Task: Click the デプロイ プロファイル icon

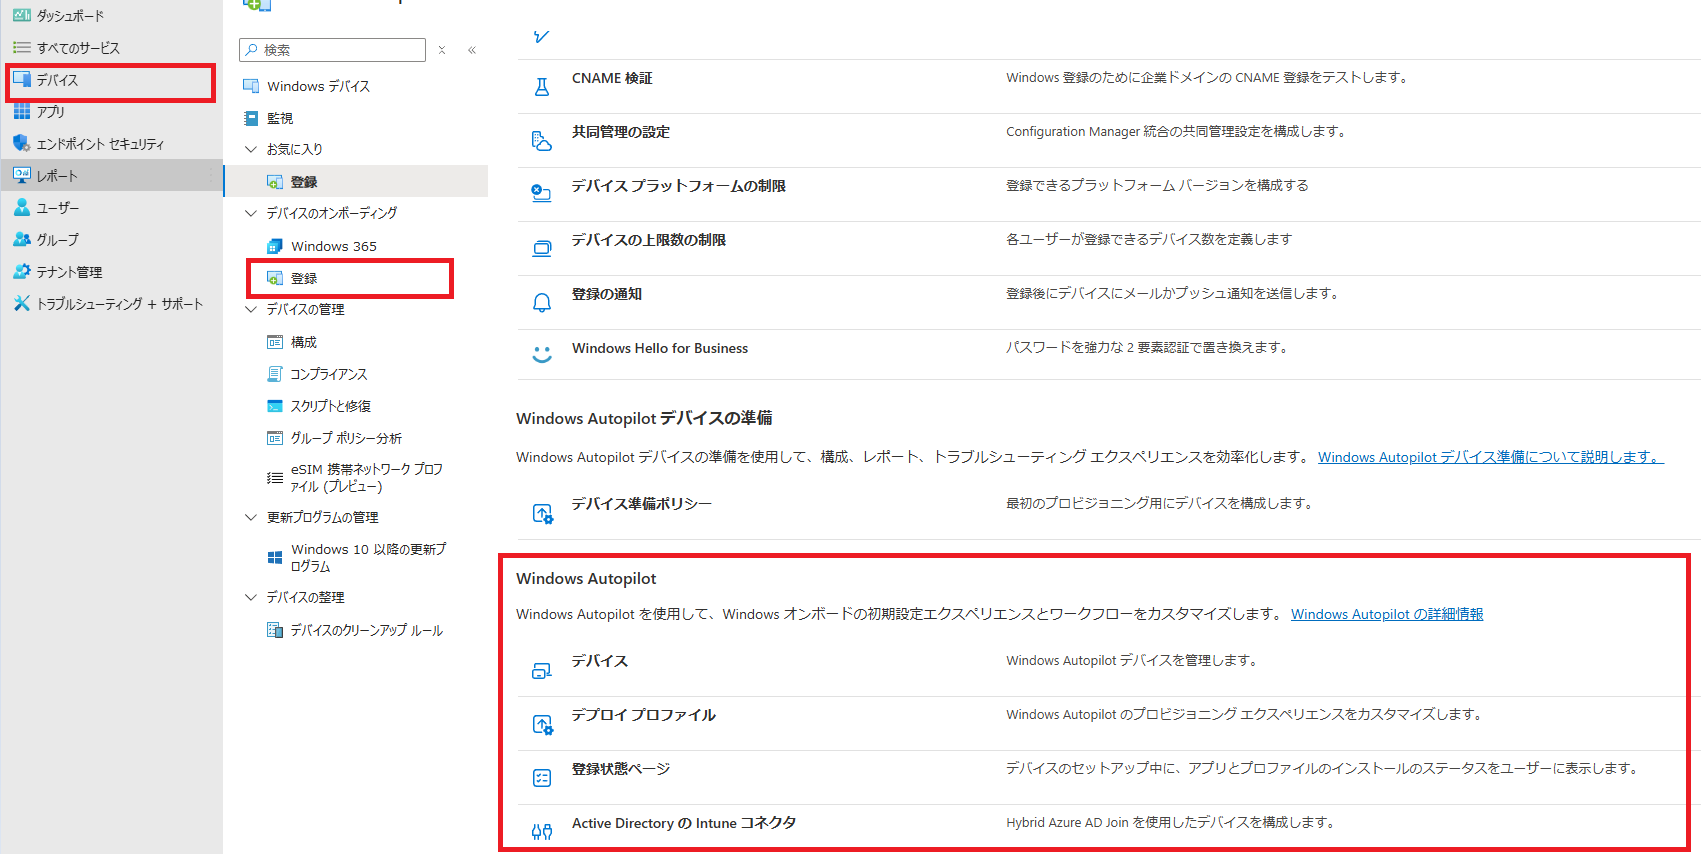Action: click(x=542, y=725)
